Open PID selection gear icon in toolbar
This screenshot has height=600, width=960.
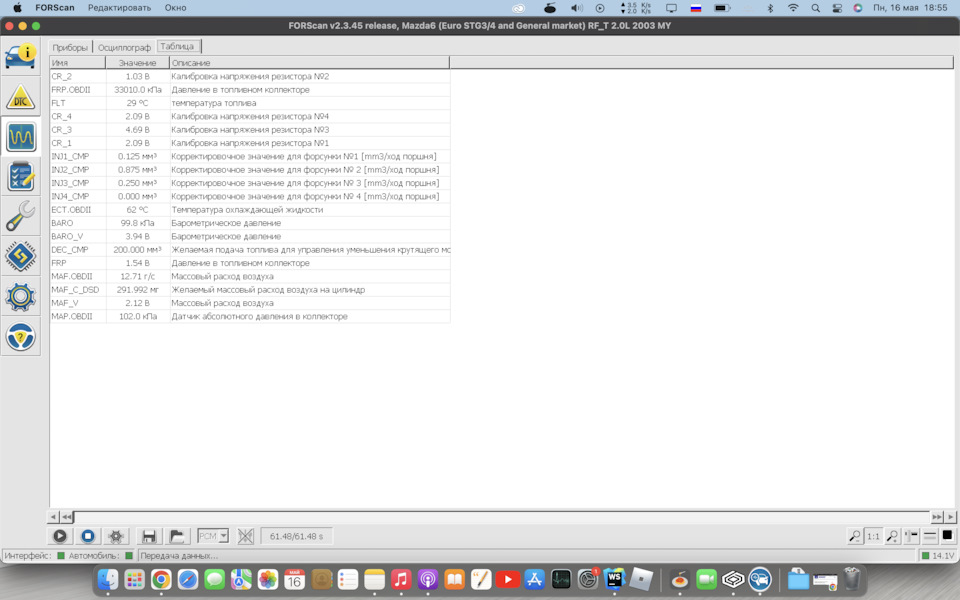coord(116,536)
